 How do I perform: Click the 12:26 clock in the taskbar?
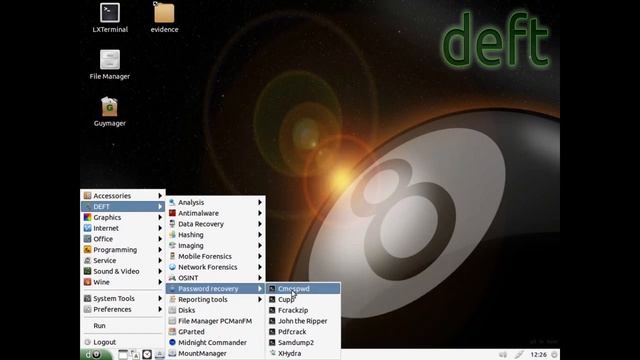point(538,355)
